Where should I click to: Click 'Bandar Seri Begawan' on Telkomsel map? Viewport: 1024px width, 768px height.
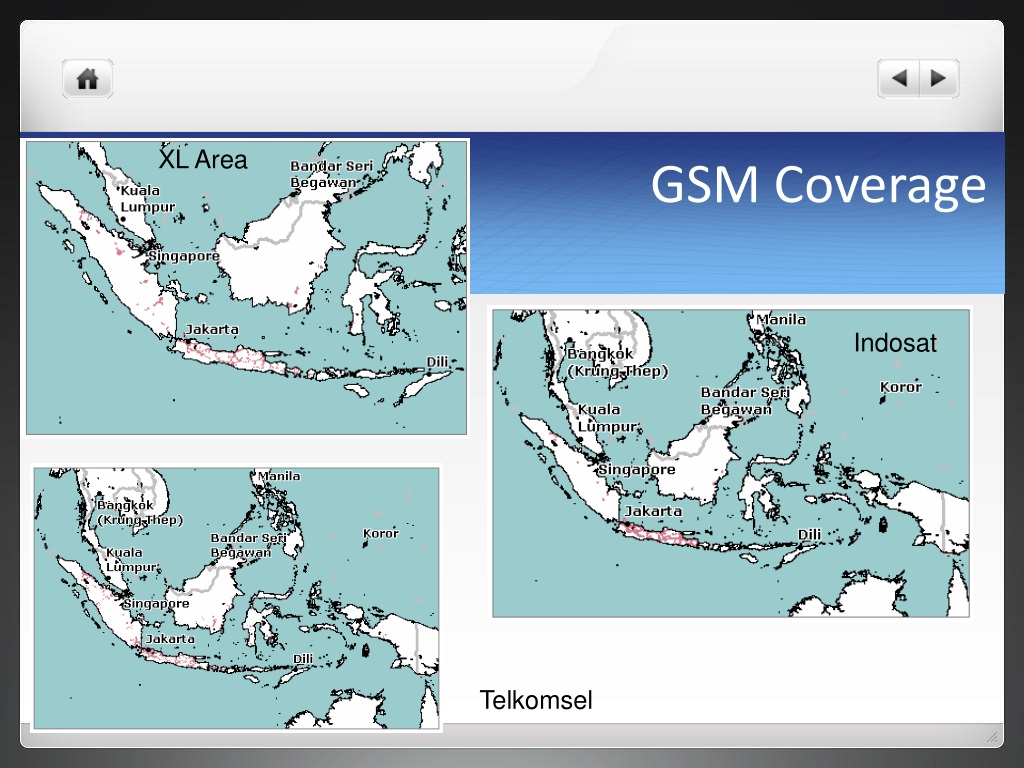click(x=248, y=545)
